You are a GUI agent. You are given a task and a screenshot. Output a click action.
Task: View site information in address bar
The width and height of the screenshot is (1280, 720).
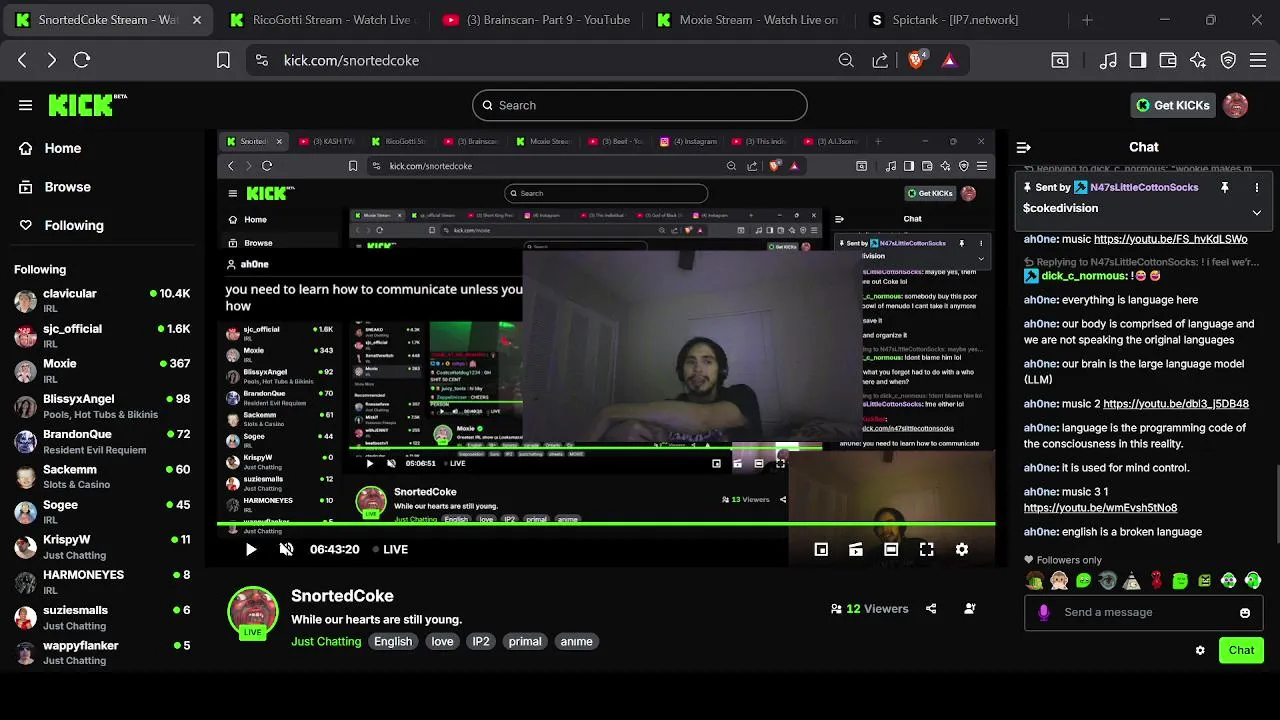pyautogui.click(x=262, y=60)
